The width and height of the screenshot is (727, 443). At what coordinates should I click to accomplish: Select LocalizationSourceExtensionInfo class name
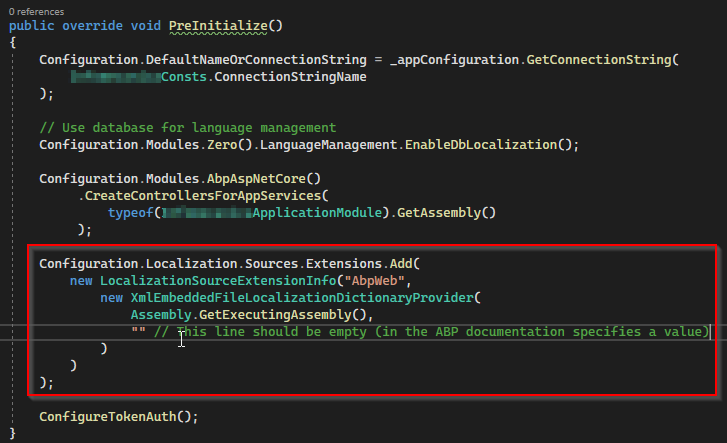tap(218, 281)
